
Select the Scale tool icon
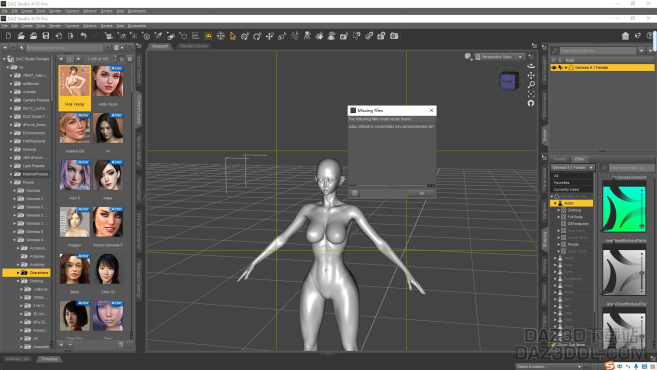[282, 36]
